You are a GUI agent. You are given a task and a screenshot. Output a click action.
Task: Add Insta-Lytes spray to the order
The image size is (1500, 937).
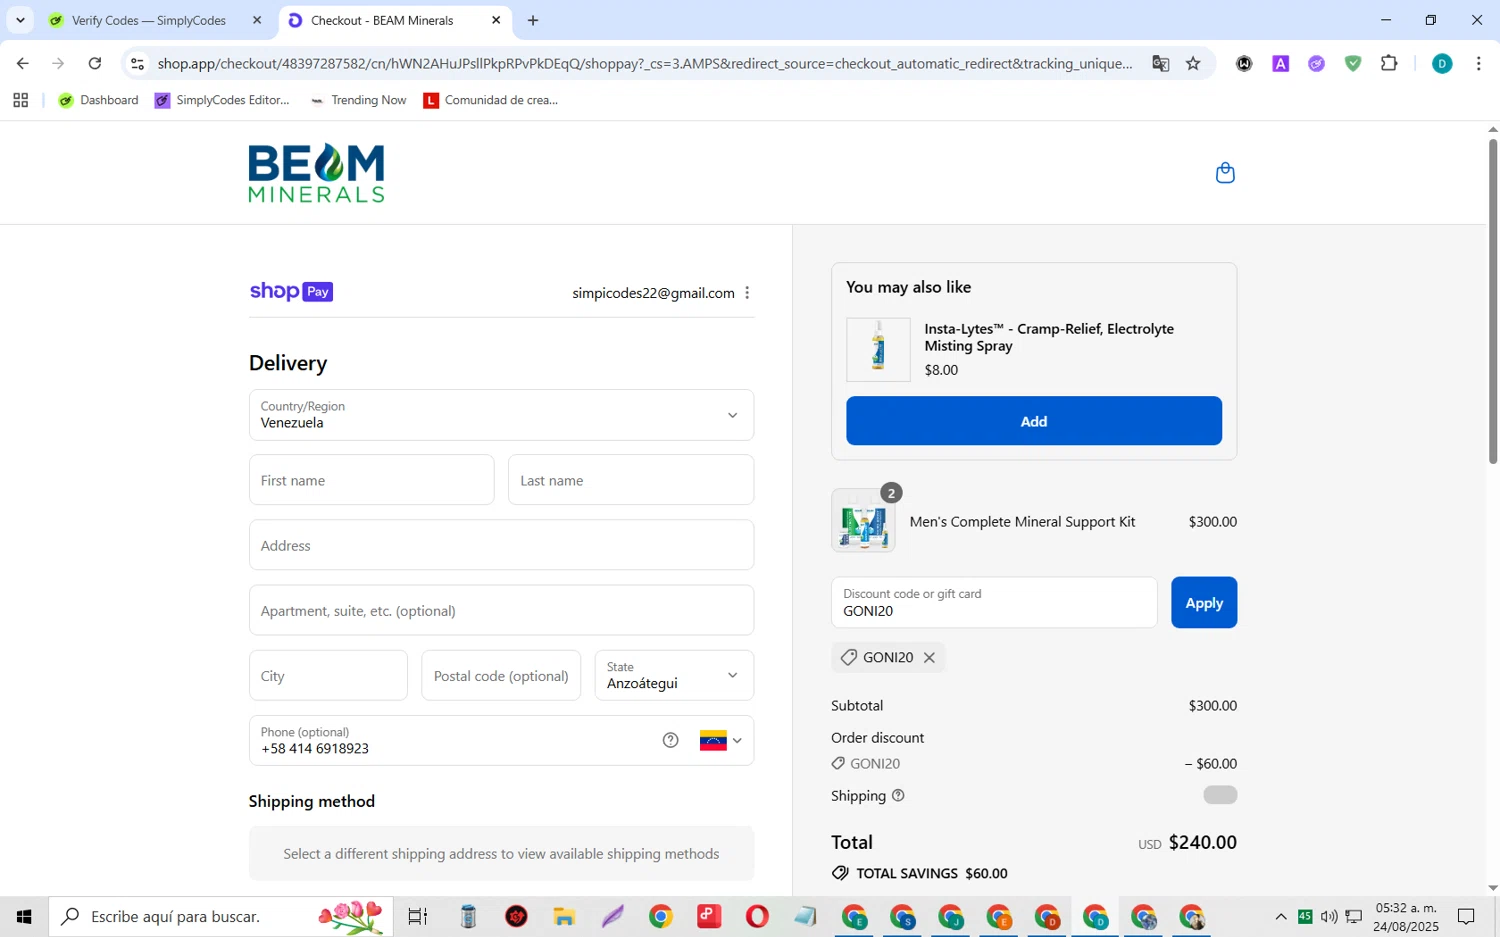(1034, 421)
